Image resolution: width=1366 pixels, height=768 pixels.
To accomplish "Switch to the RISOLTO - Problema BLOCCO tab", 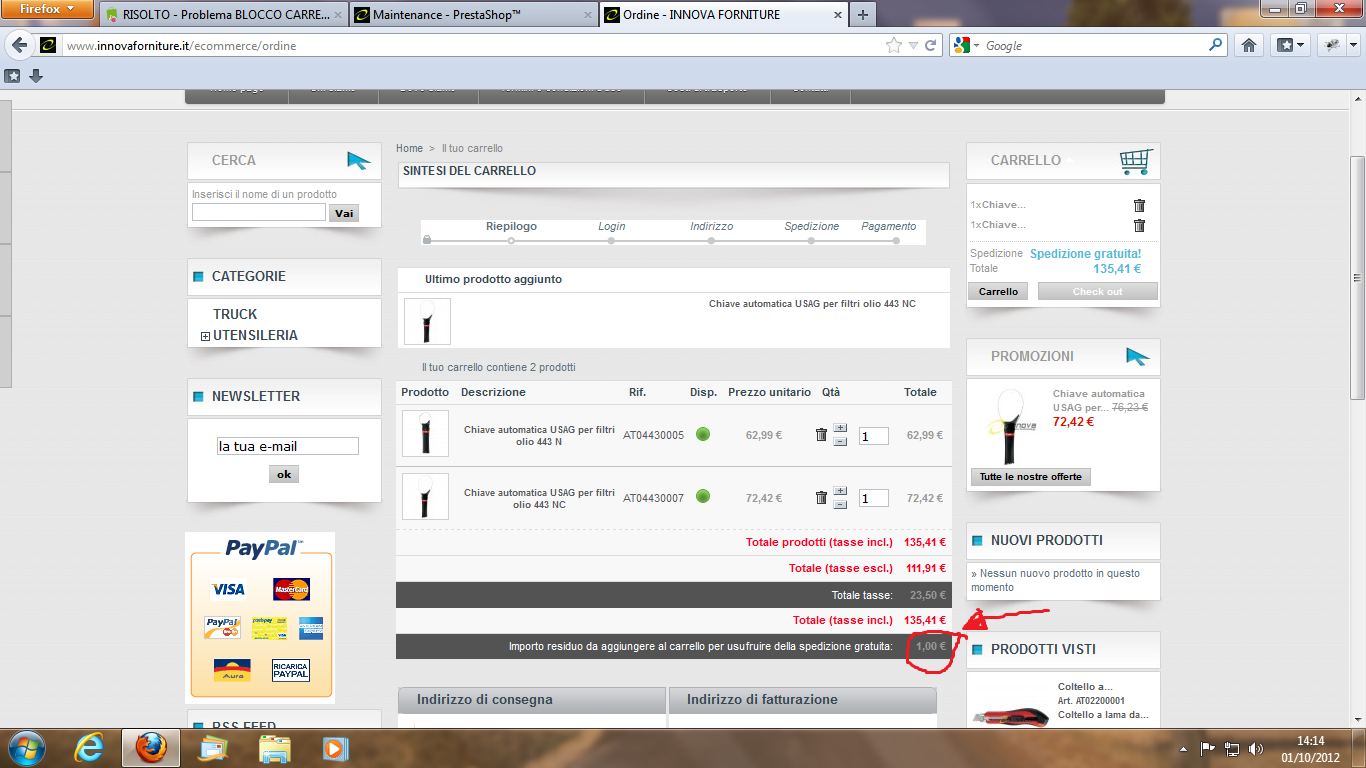I will pyautogui.click(x=223, y=15).
